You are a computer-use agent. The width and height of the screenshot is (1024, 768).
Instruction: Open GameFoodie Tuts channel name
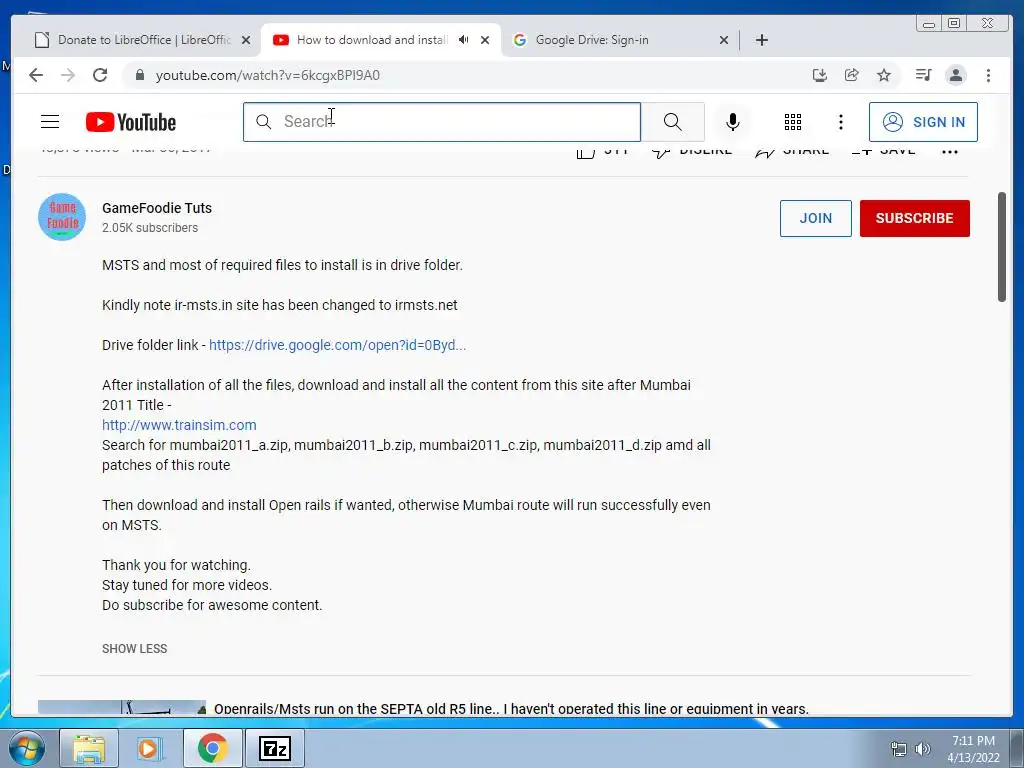(x=157, y=208)
